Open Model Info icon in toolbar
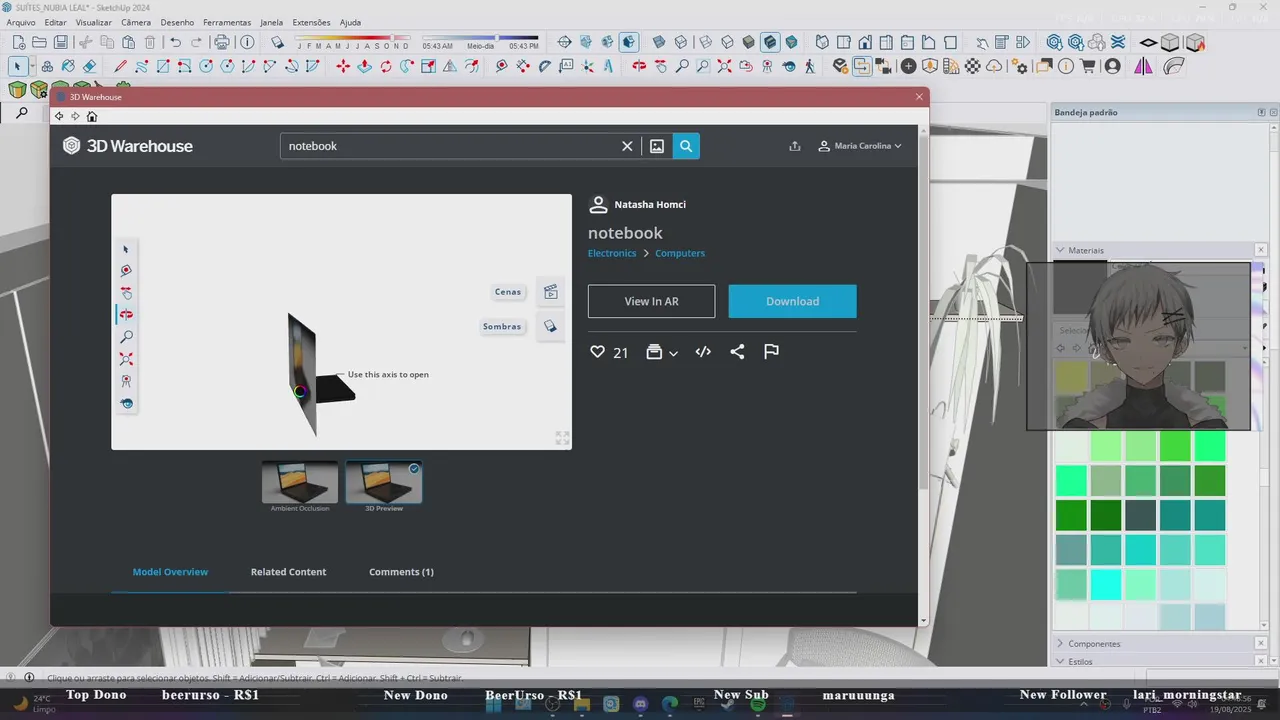The width and height of the screenshot is (1280, 720). (247, 42)
